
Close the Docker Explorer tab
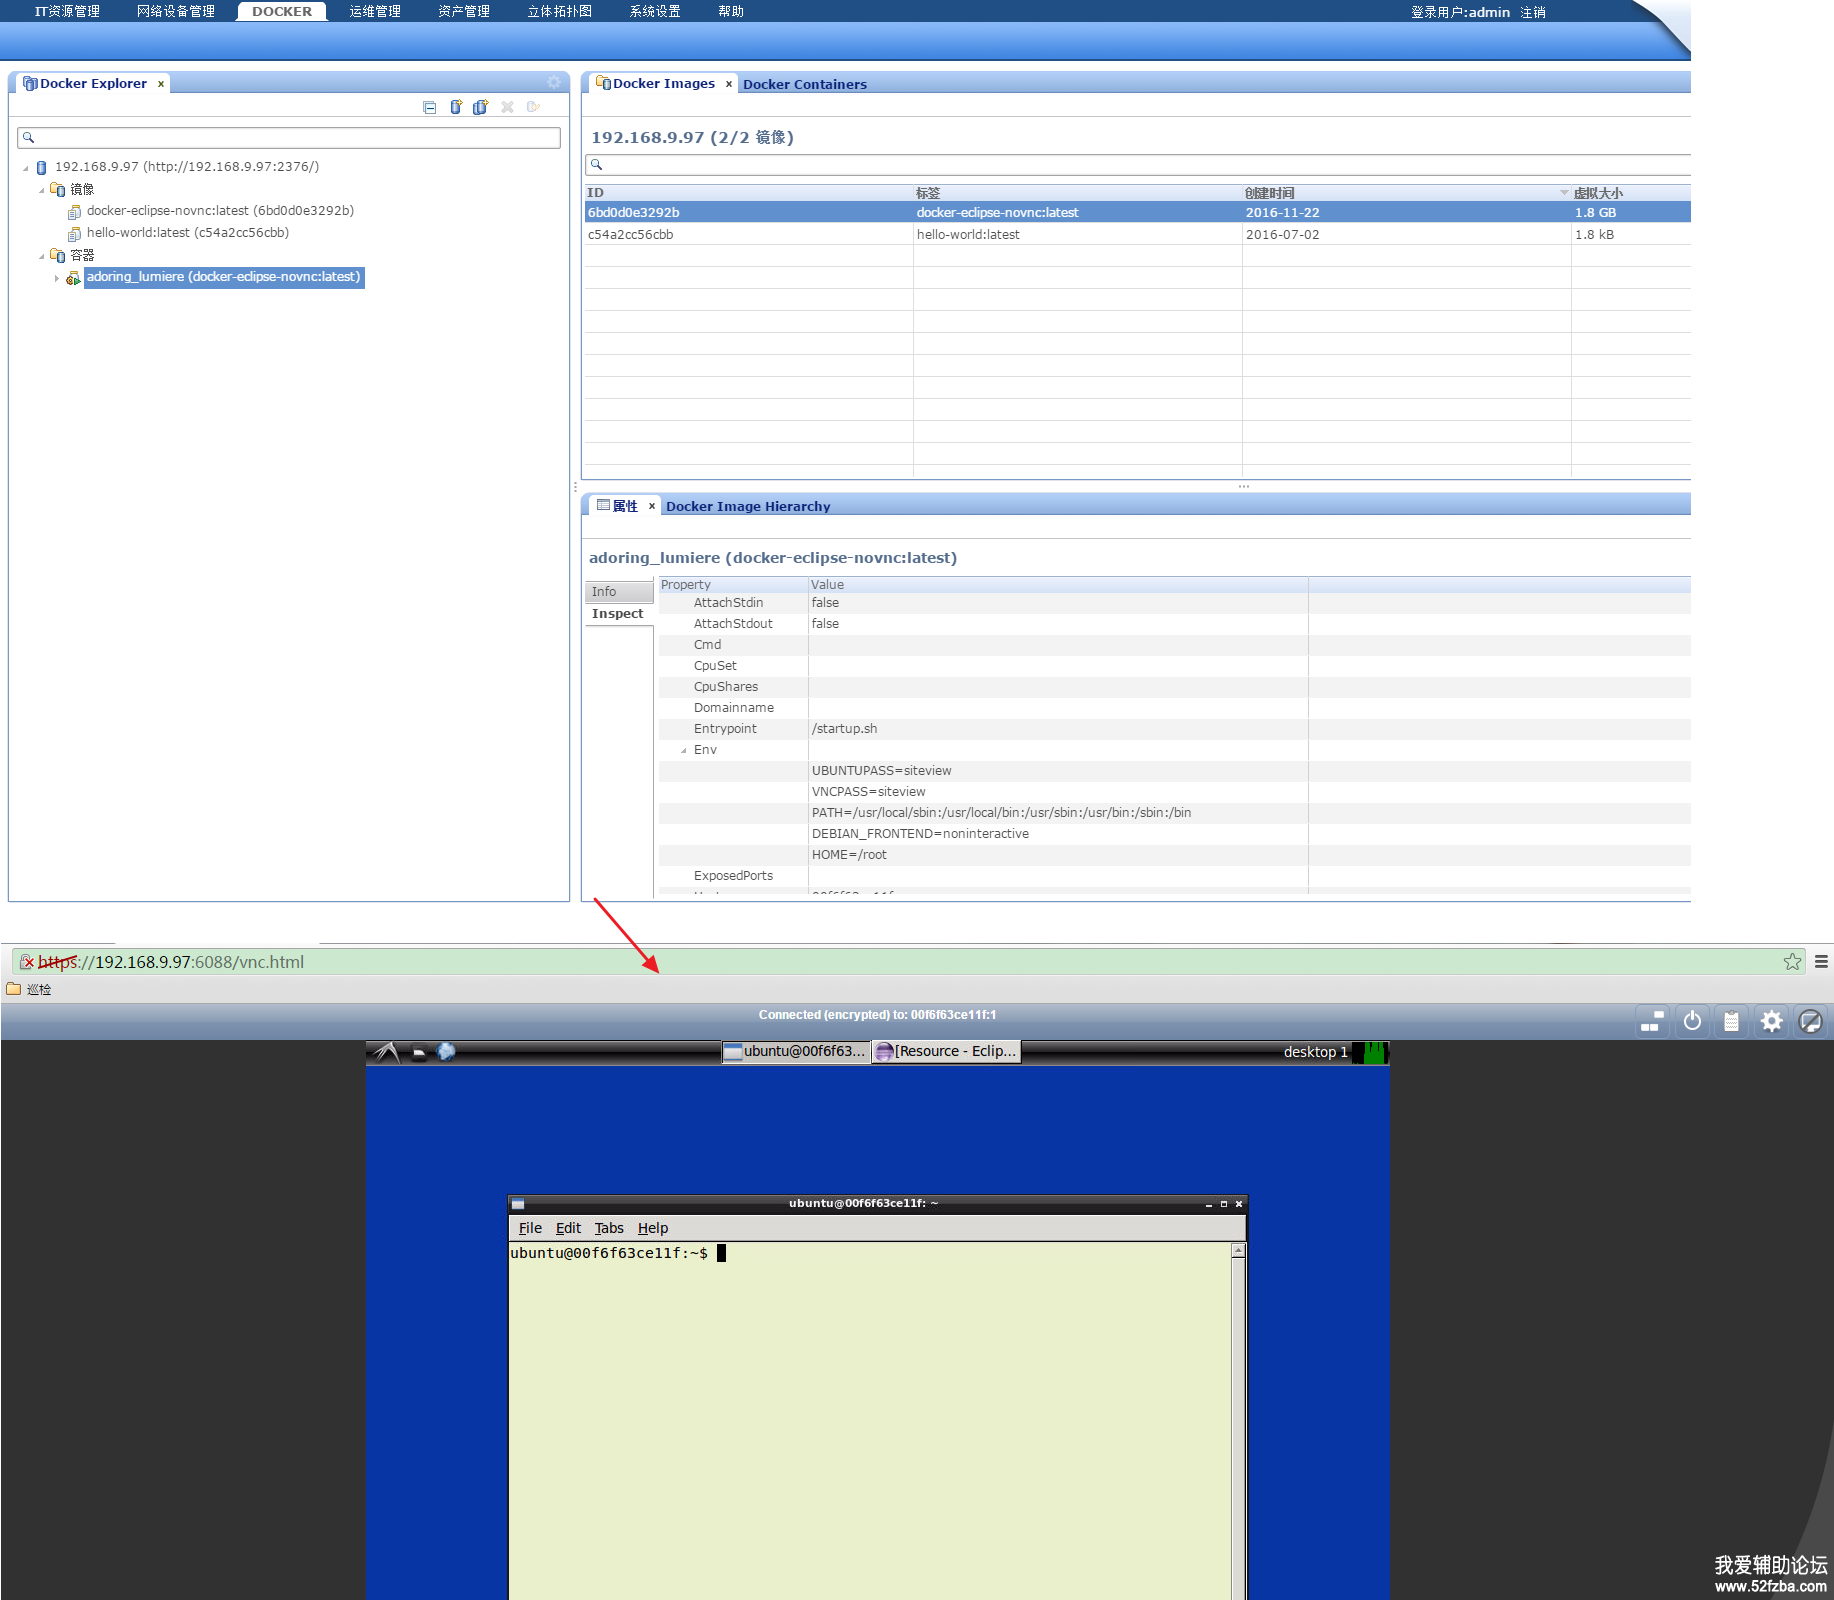[x=161, y=84]
